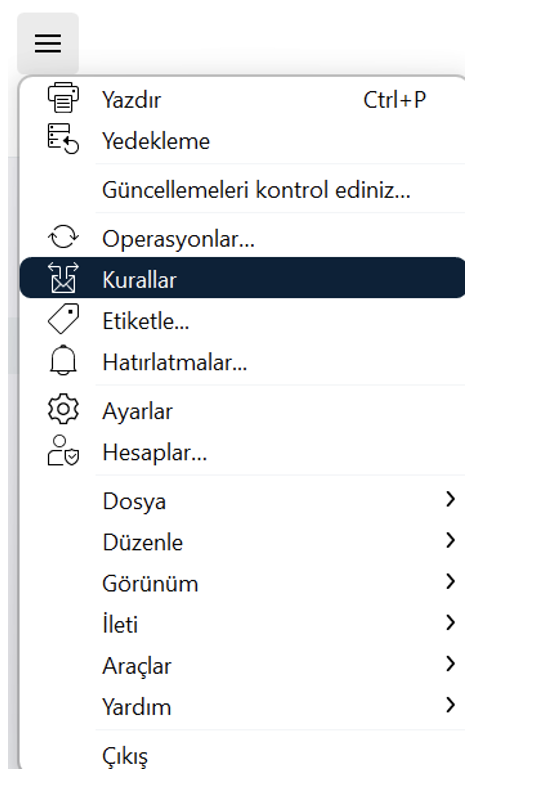Expand the Dosya submenu arrow
Screen dimensions: 536x786
(450, 499)
